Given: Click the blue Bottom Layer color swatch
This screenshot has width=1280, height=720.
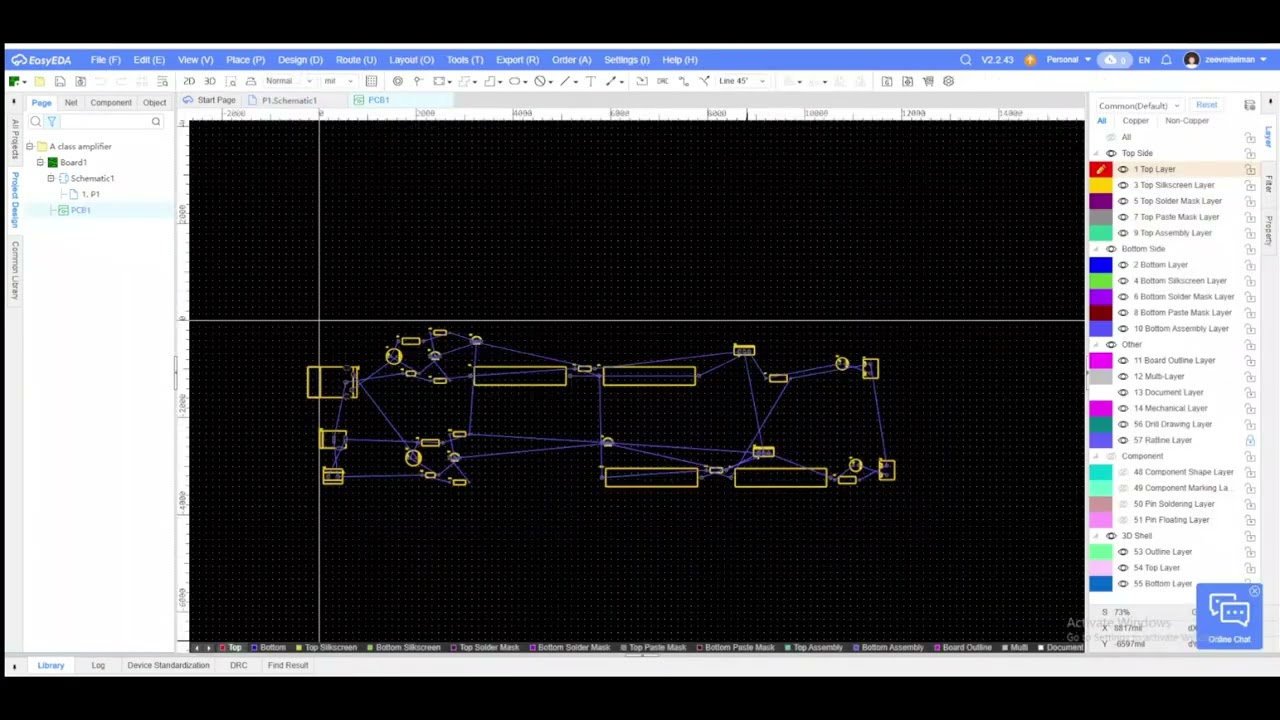Looking at the screenshot, I should [x=1100, y=265].
